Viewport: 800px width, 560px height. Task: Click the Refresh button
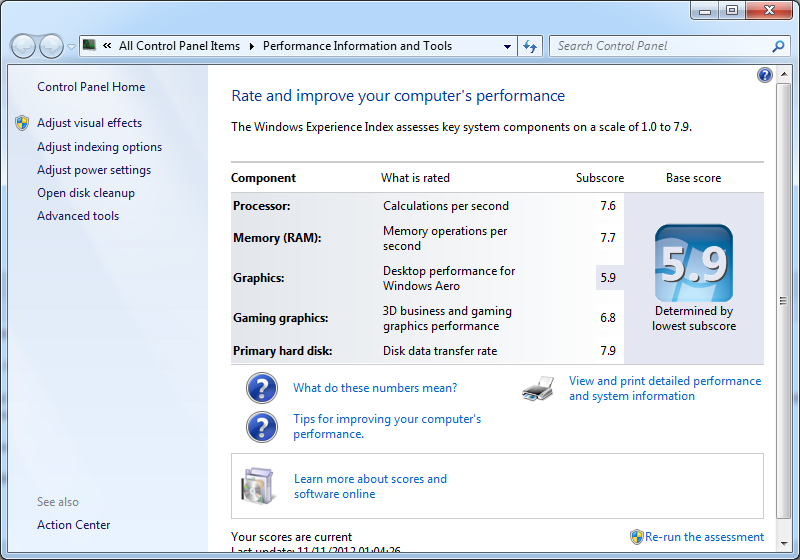pos(530,46)
